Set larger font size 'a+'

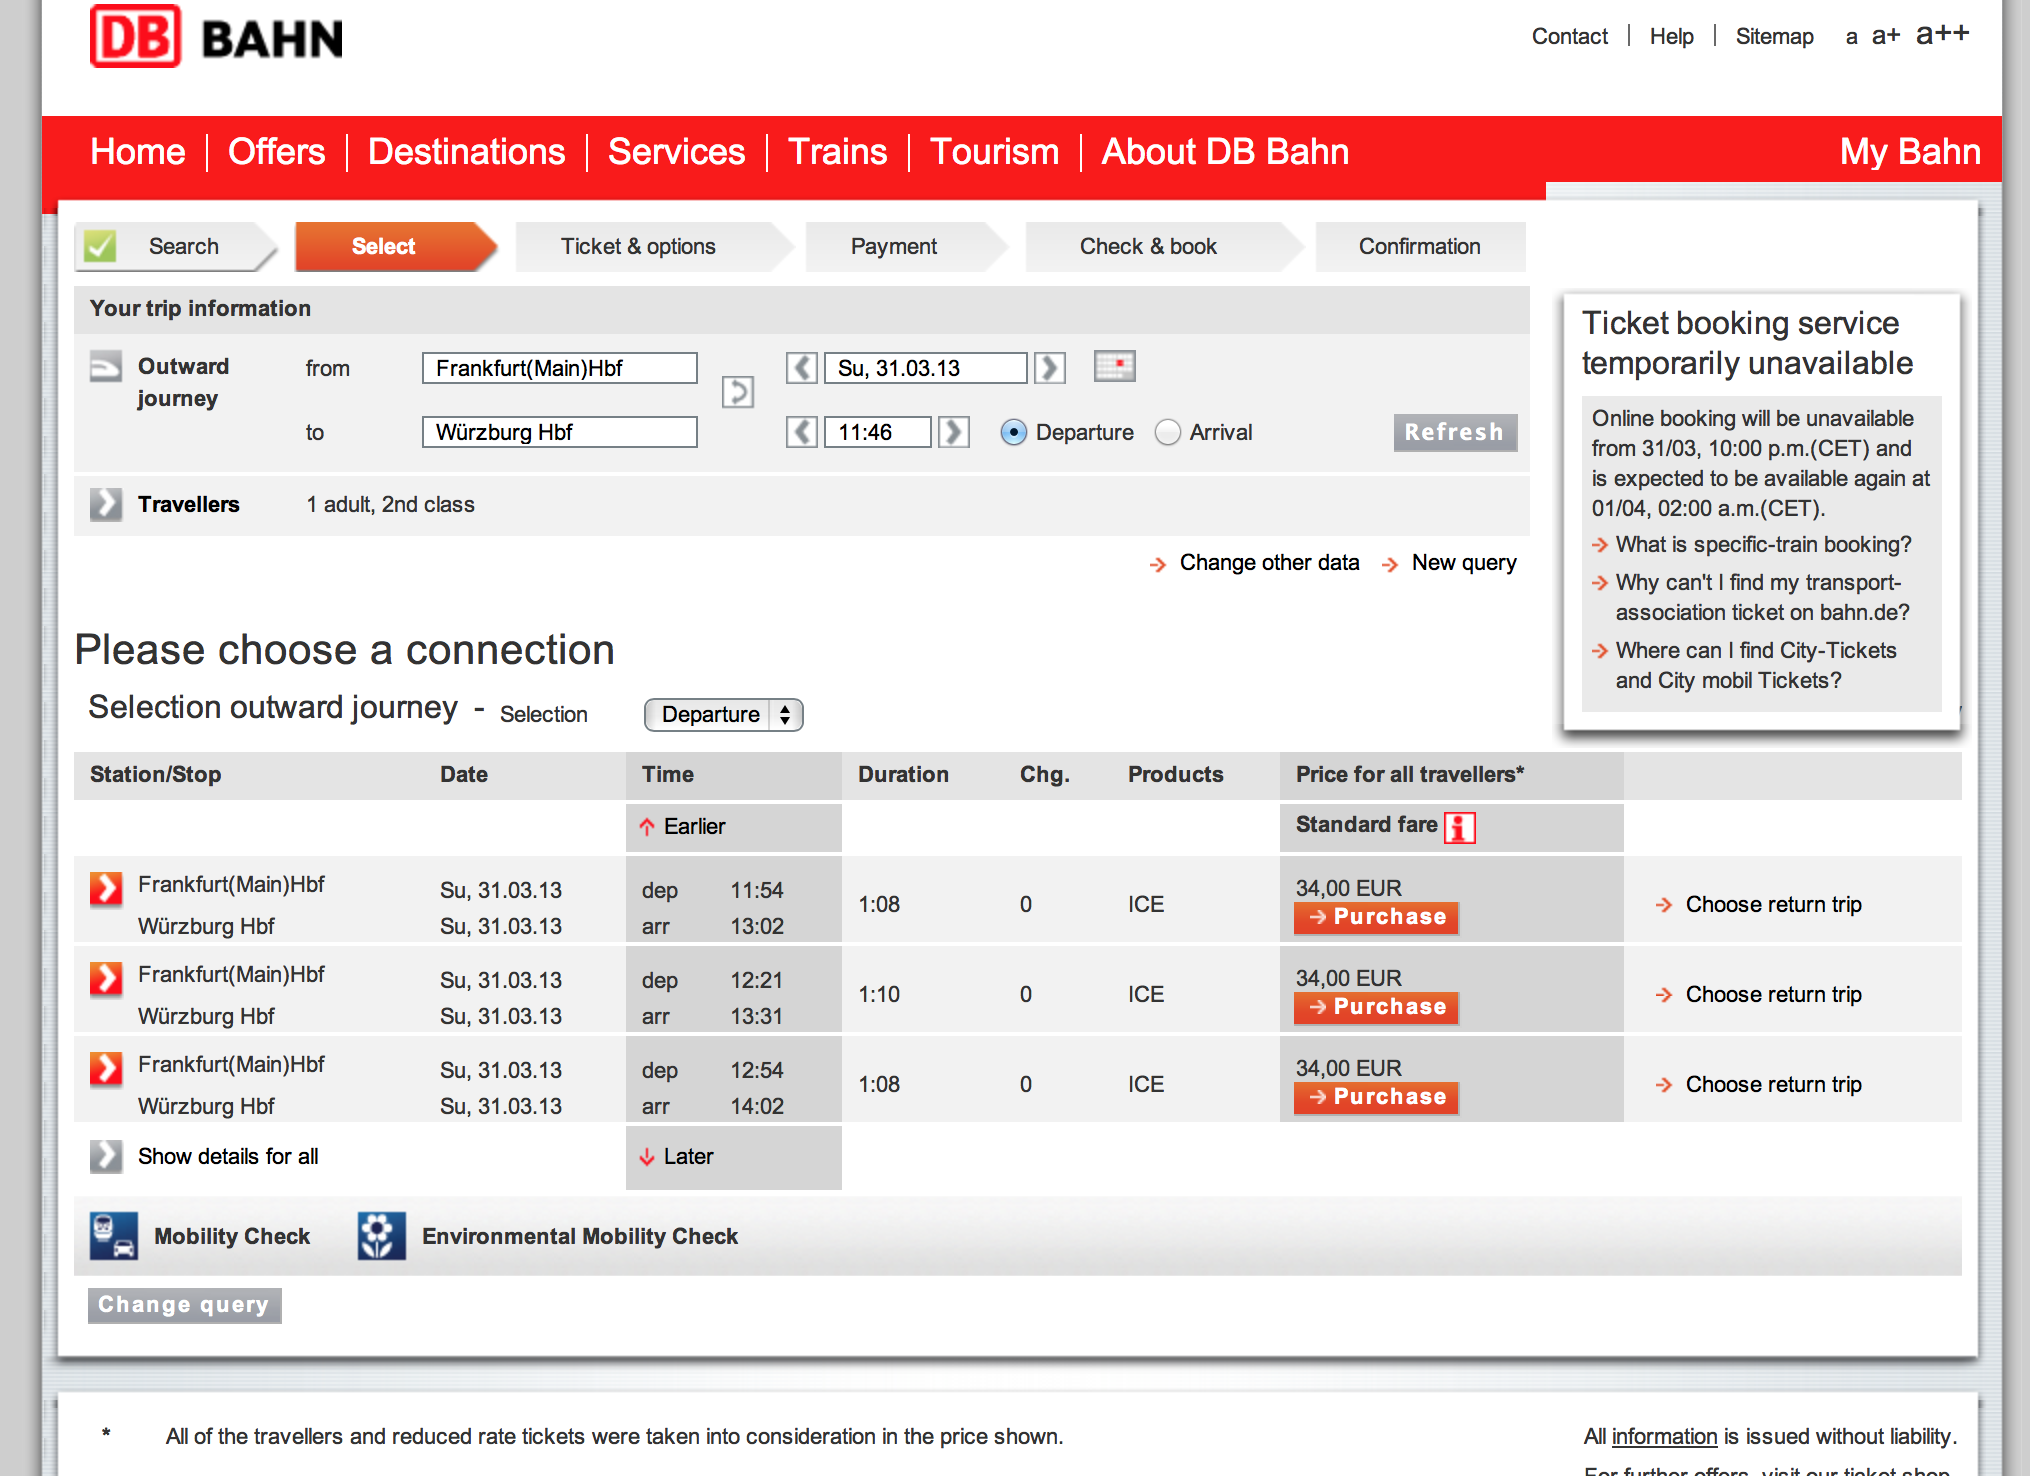coord(1886,36)
